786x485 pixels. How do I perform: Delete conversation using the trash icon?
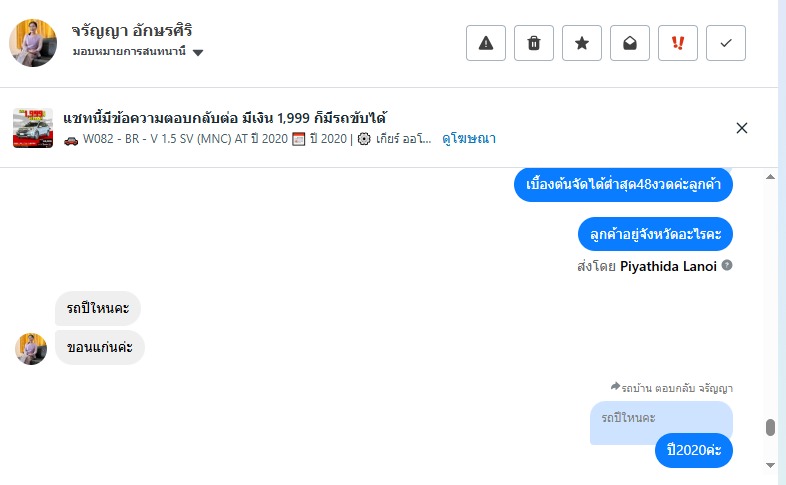(x=534, y=43)
